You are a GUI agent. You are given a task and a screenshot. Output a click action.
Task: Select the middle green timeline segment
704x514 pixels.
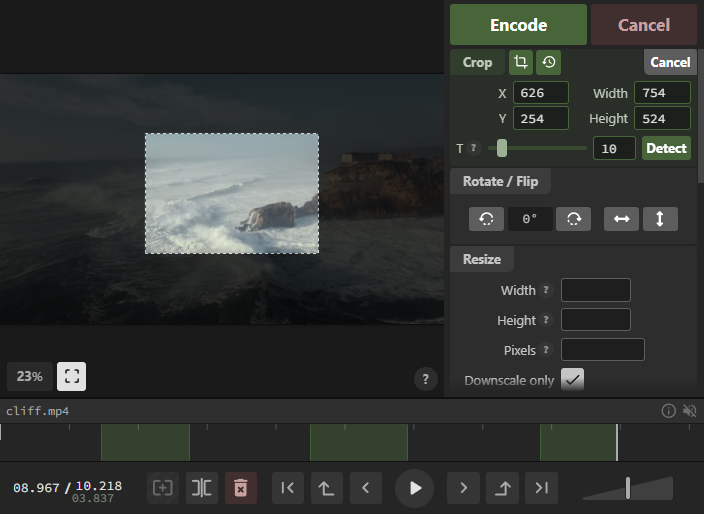coord(359,442)
